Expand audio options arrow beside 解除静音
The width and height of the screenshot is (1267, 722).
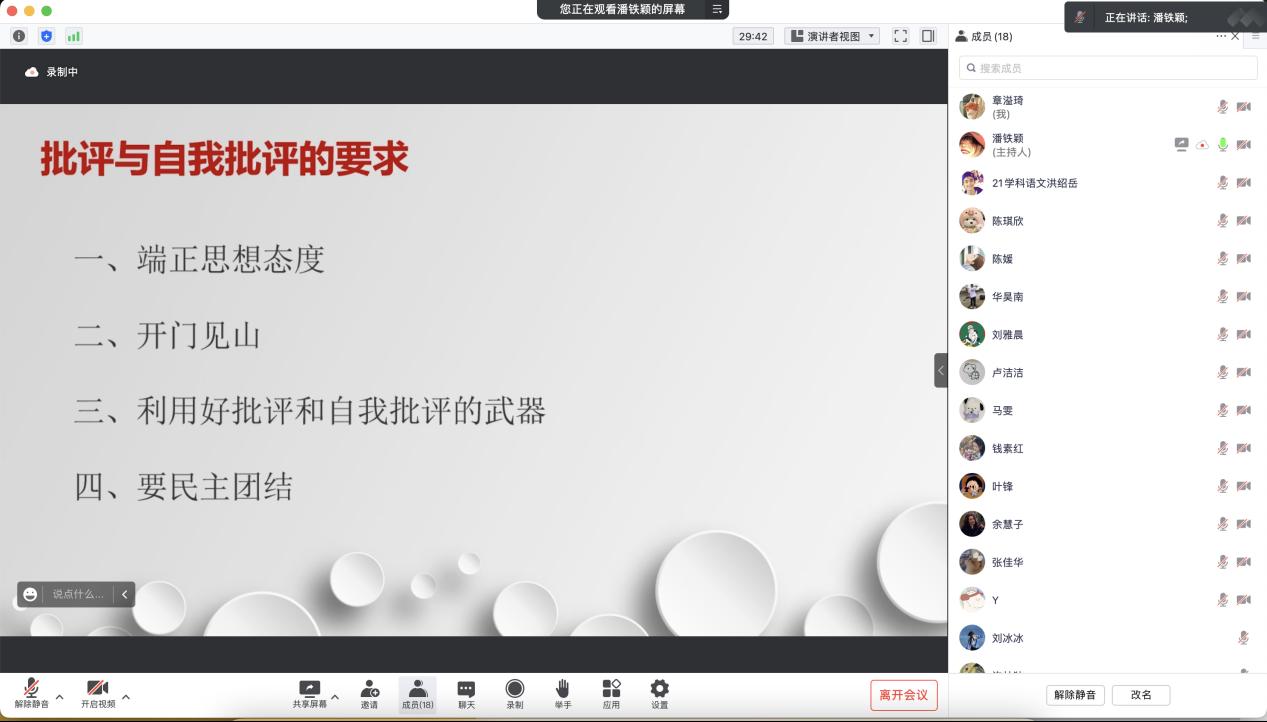tap(59, 697)
